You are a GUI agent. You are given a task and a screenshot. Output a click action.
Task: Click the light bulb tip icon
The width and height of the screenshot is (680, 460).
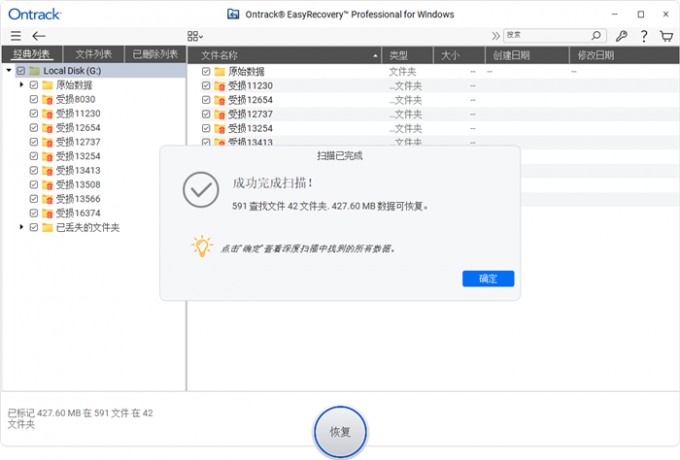pos(202,246)
